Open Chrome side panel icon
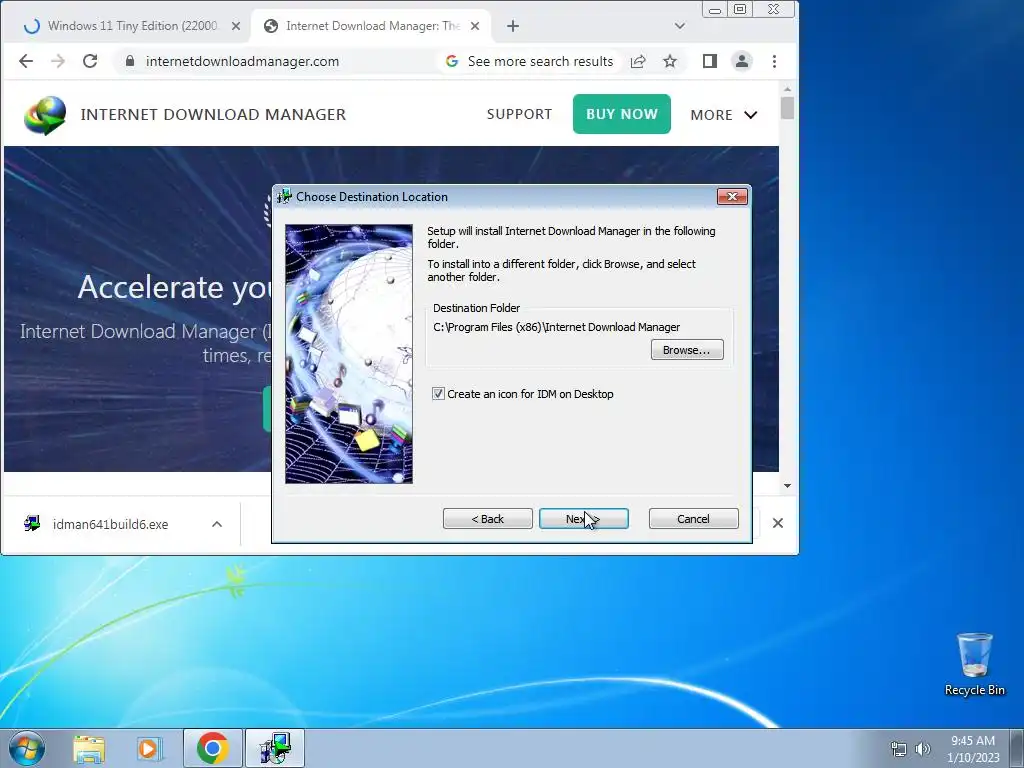 [710, 61]
